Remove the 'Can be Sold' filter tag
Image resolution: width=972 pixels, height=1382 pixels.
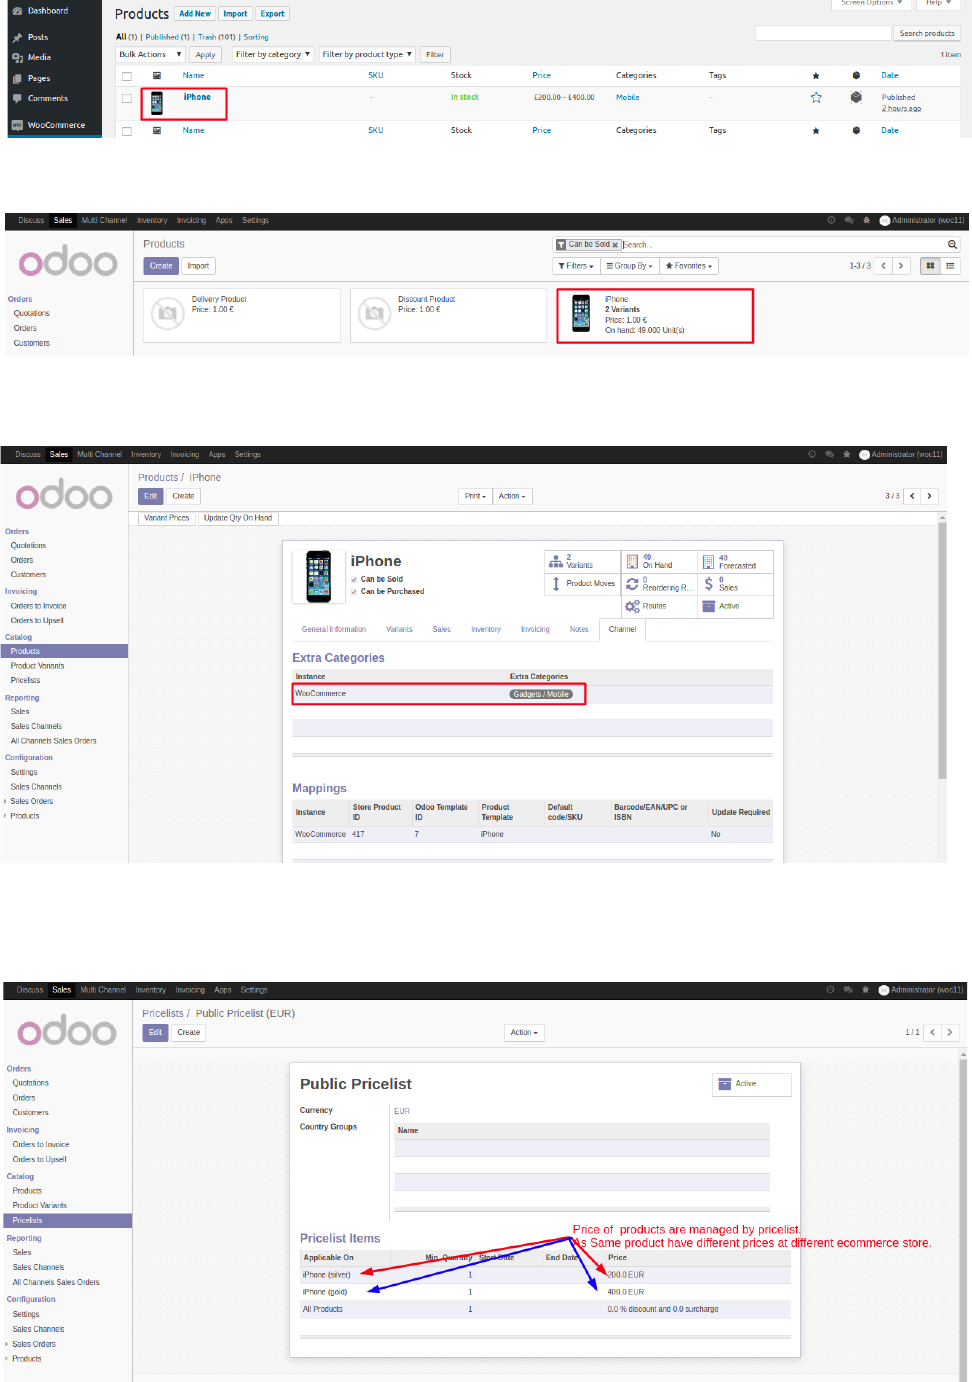click(x=615, y=245)
